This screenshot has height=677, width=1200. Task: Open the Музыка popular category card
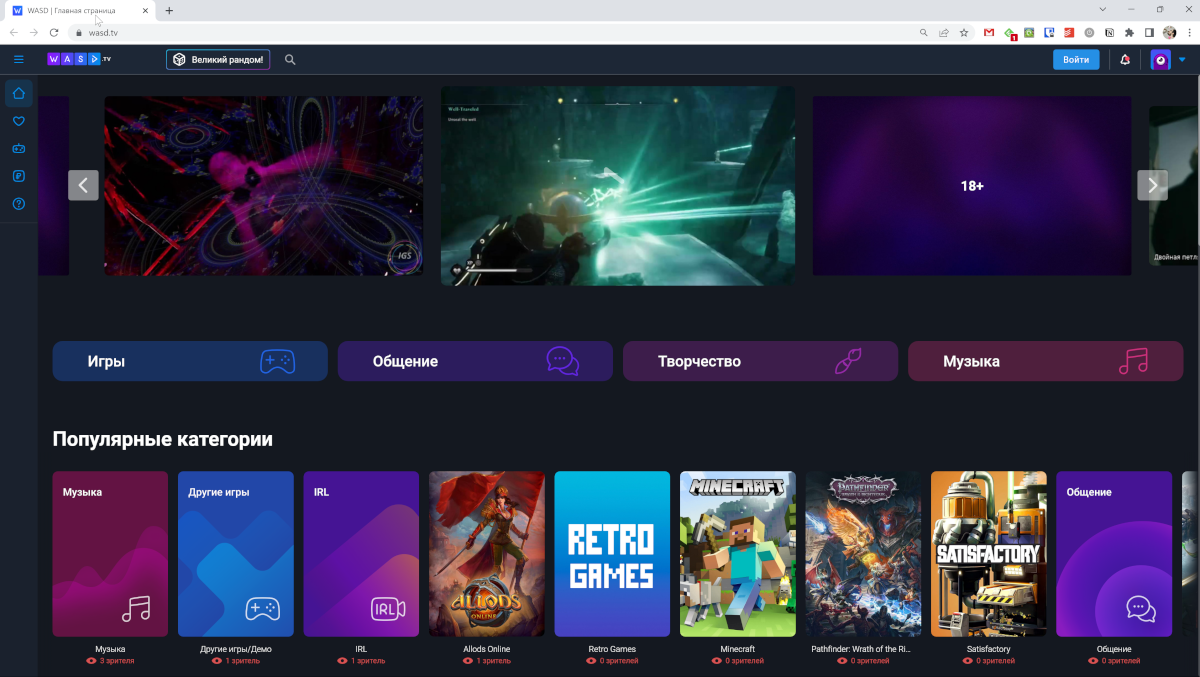click(110, 554)
